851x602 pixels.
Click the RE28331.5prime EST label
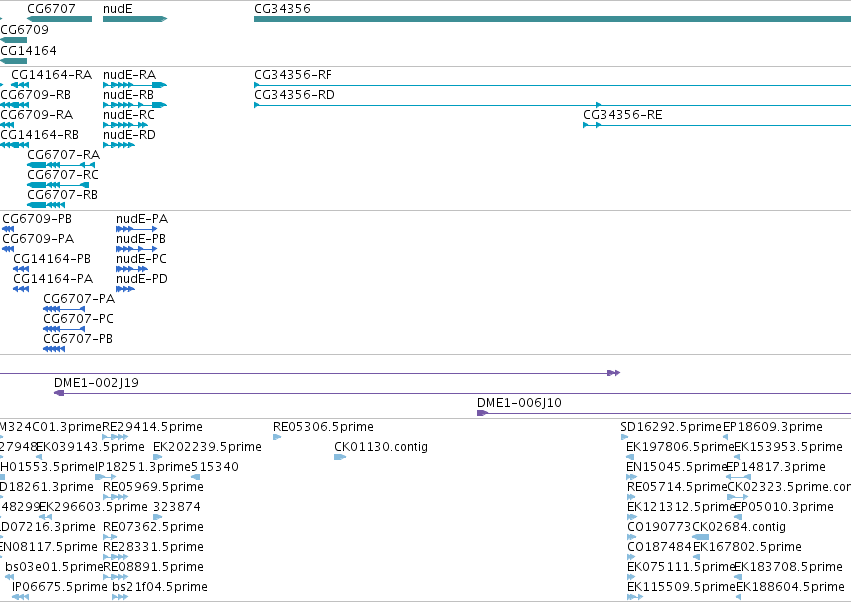point(154,547)
